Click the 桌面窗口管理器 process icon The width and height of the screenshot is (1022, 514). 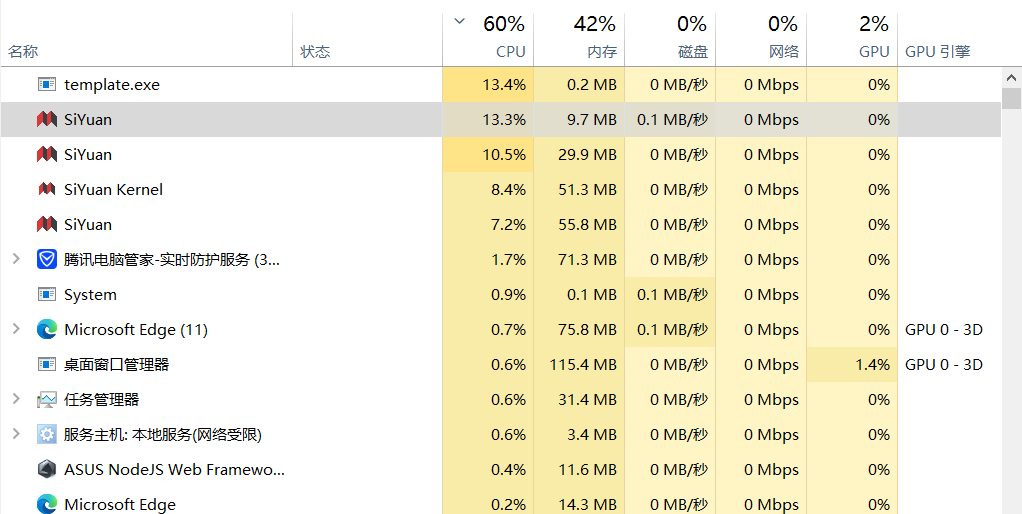pos(46,365)
